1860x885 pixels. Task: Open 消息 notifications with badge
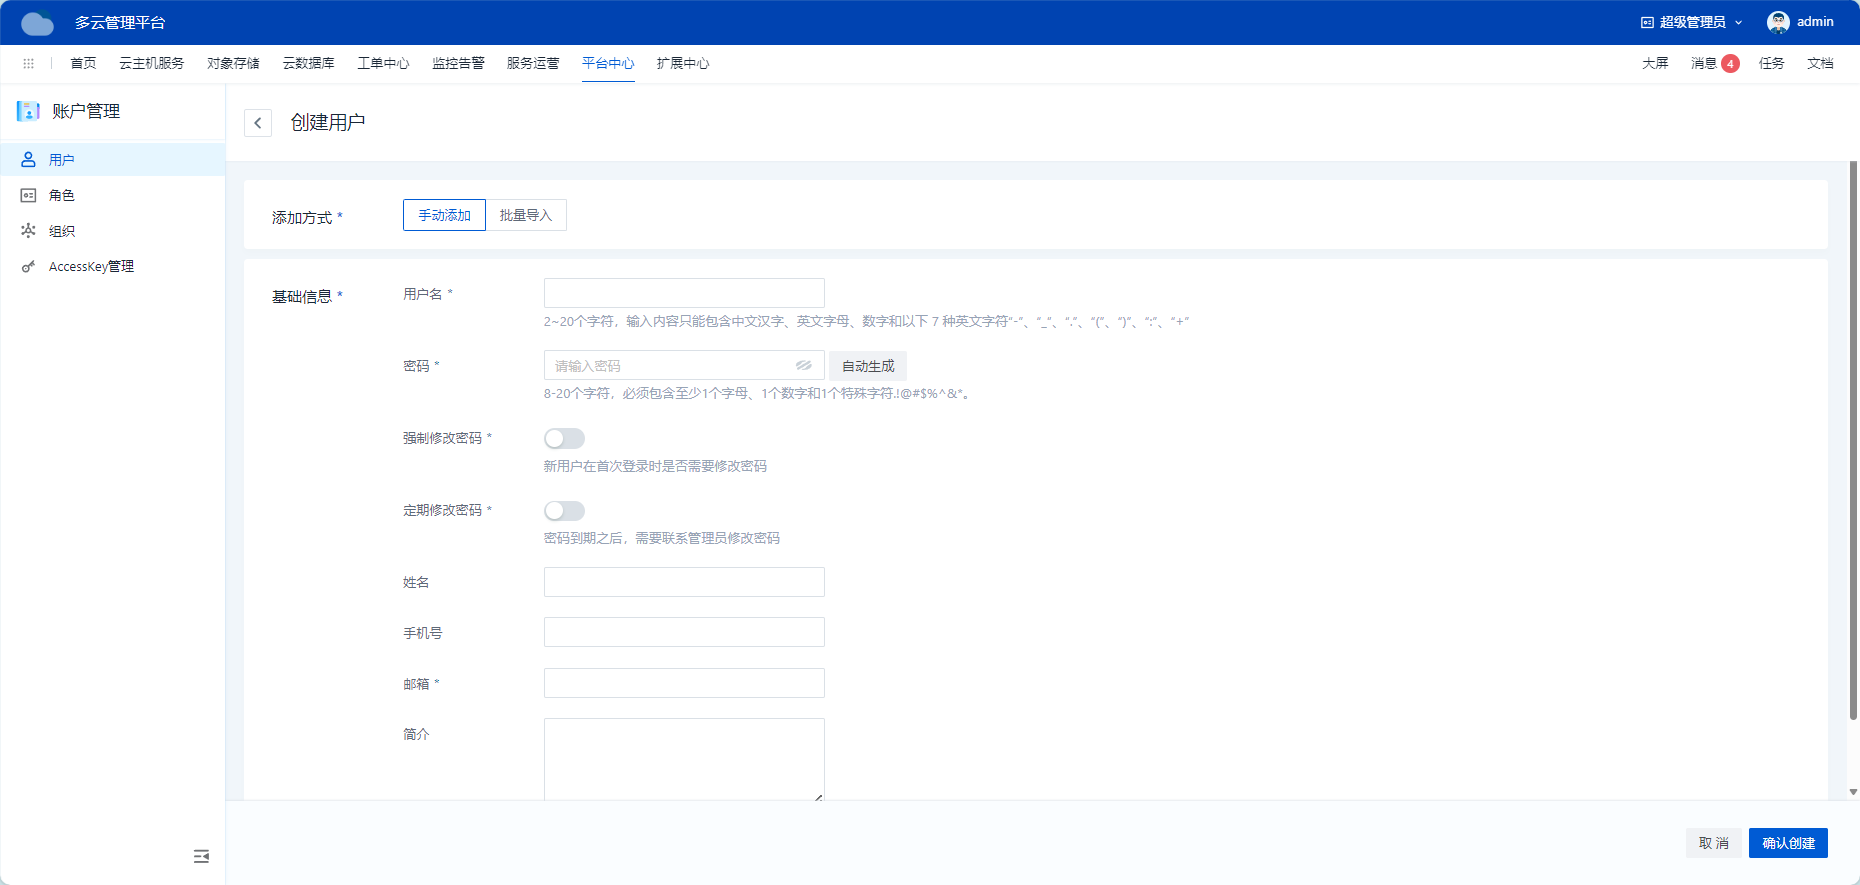tap(1714, 63)
